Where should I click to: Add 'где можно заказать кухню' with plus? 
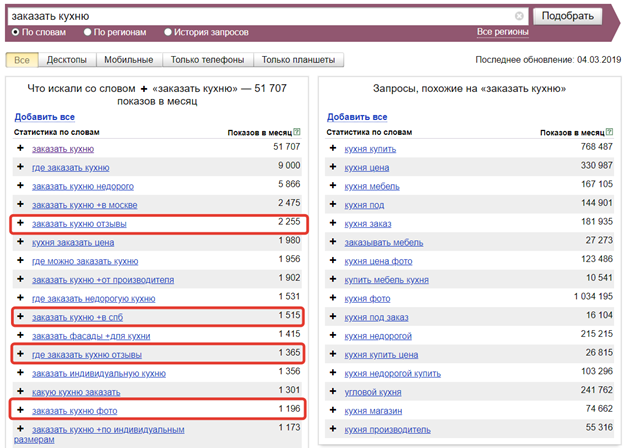tap(20, 260)
